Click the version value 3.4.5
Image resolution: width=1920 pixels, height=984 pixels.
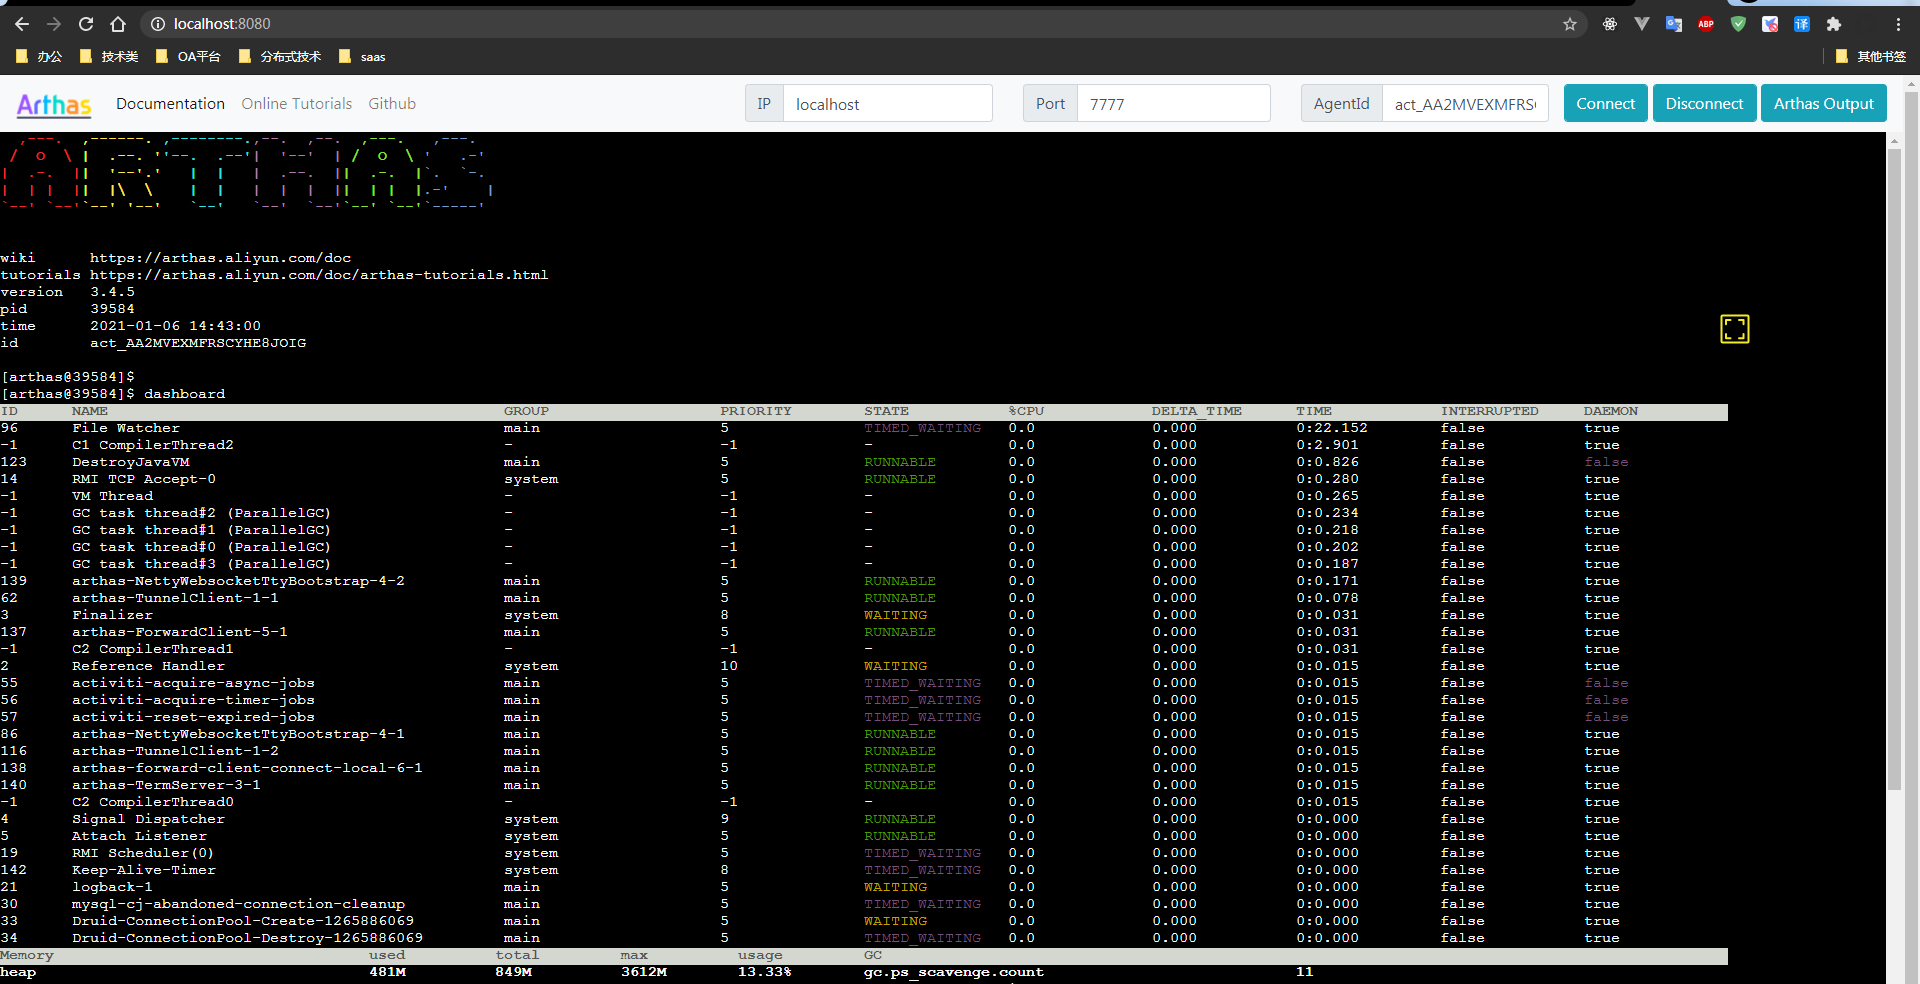[112, 292]
